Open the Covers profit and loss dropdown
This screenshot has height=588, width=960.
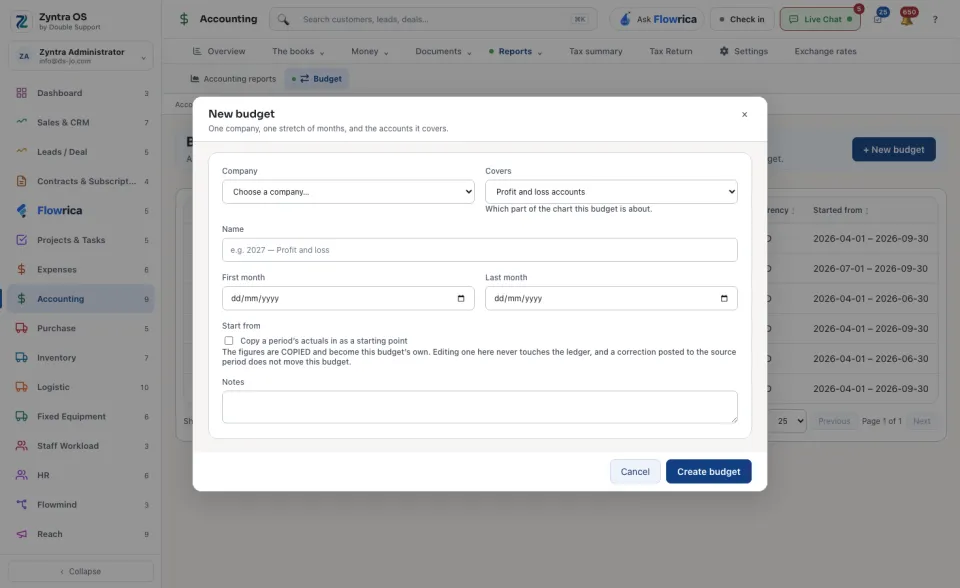click(611, 192)
